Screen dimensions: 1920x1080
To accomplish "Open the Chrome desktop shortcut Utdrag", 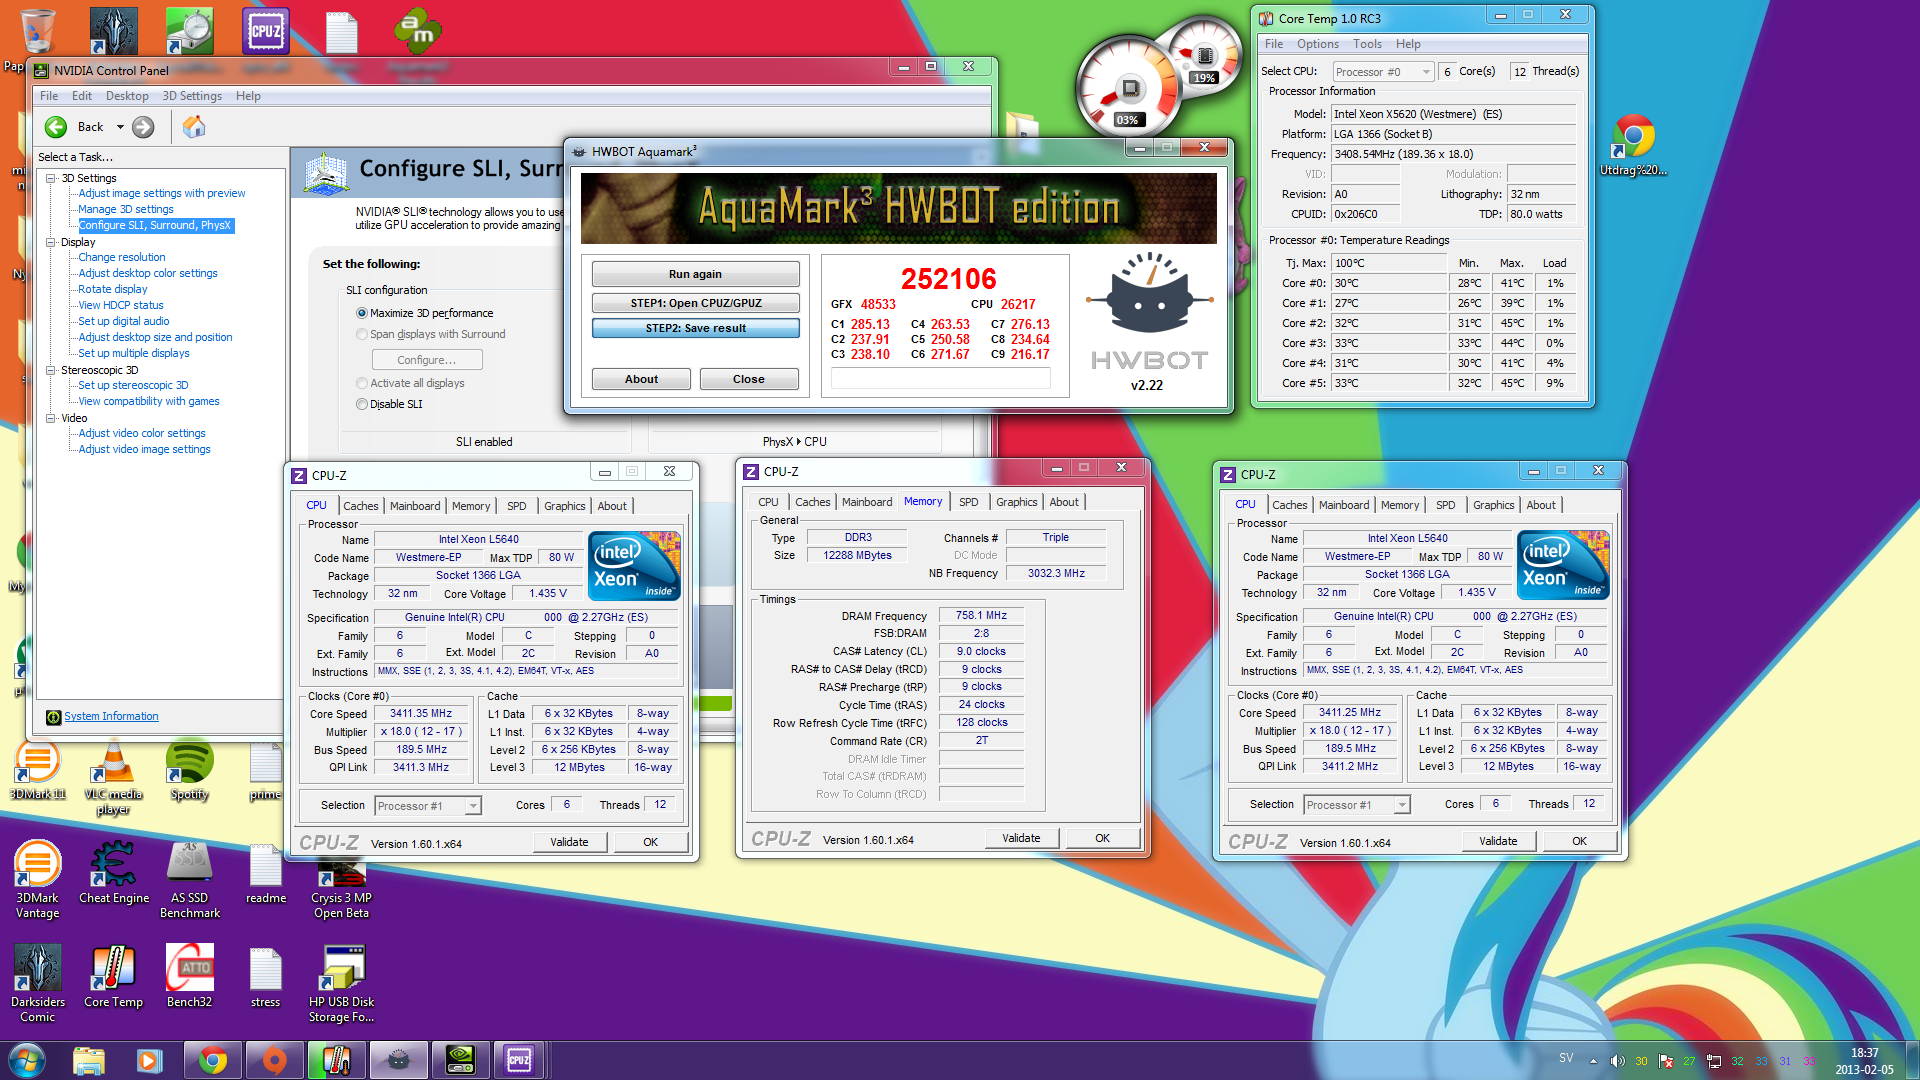I will tap(1633, 145).
